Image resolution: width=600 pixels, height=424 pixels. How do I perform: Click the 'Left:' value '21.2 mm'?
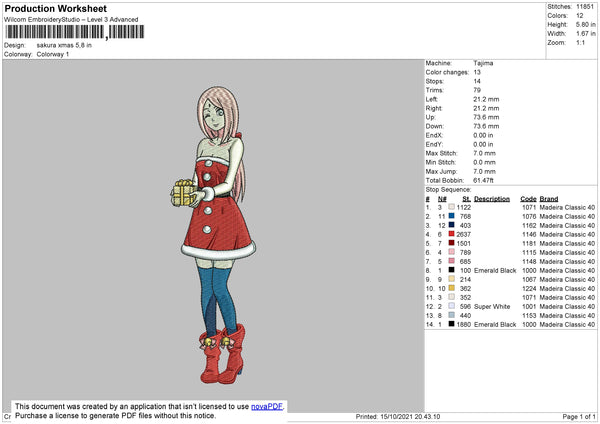coord(486,99)
